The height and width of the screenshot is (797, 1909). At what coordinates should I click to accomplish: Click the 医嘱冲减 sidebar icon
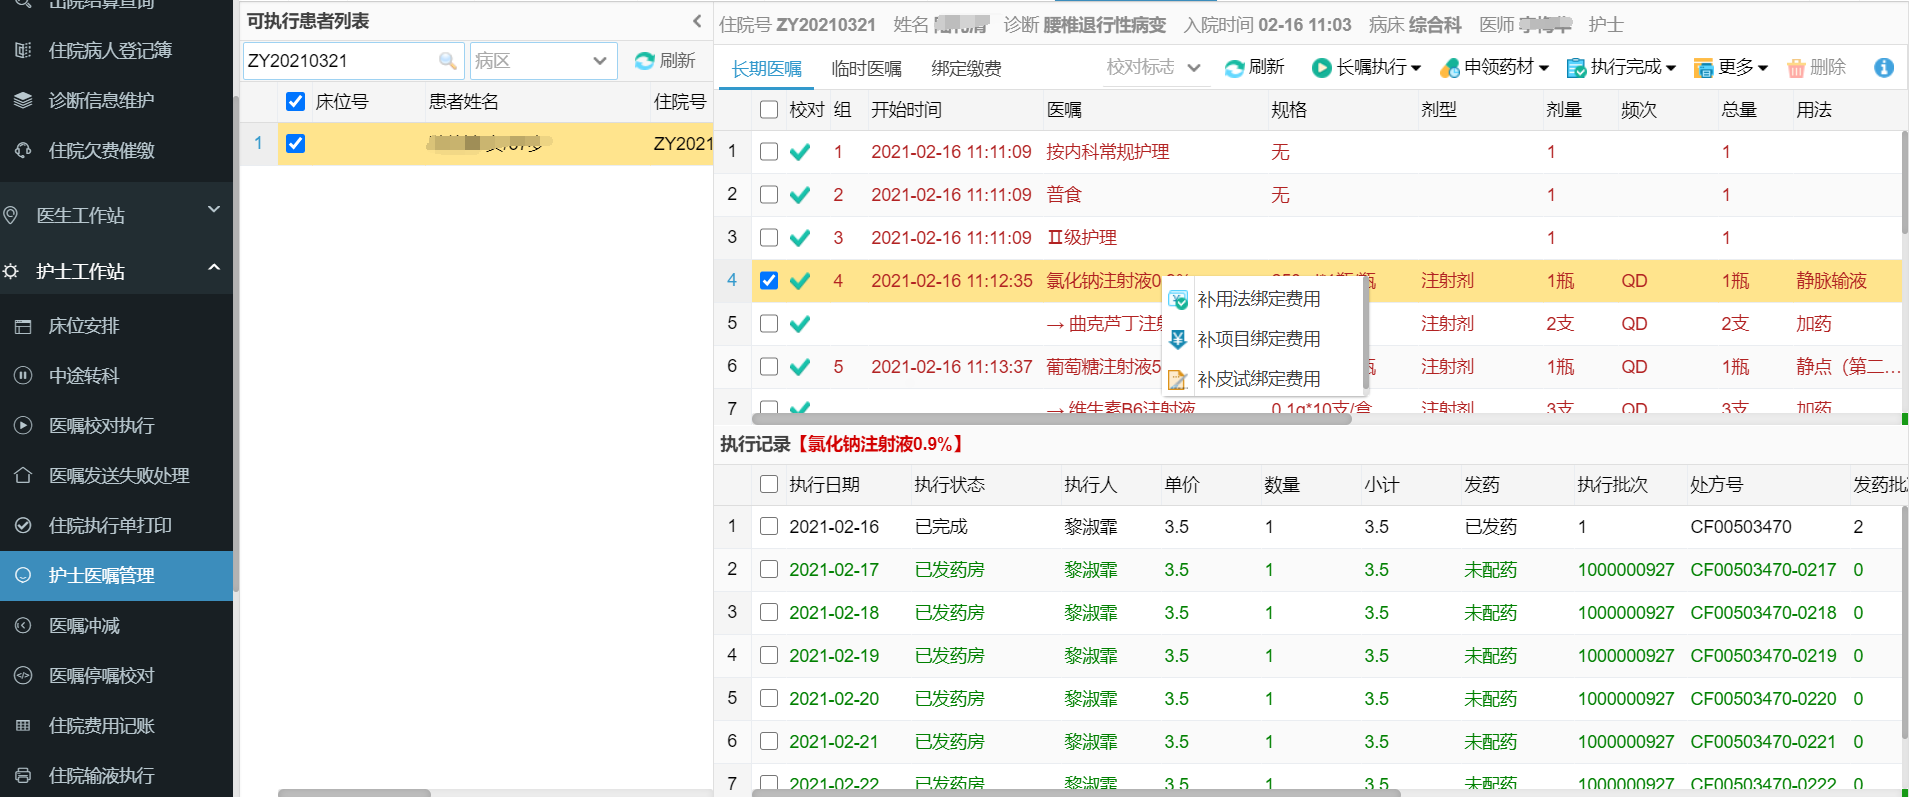[23, 626]
